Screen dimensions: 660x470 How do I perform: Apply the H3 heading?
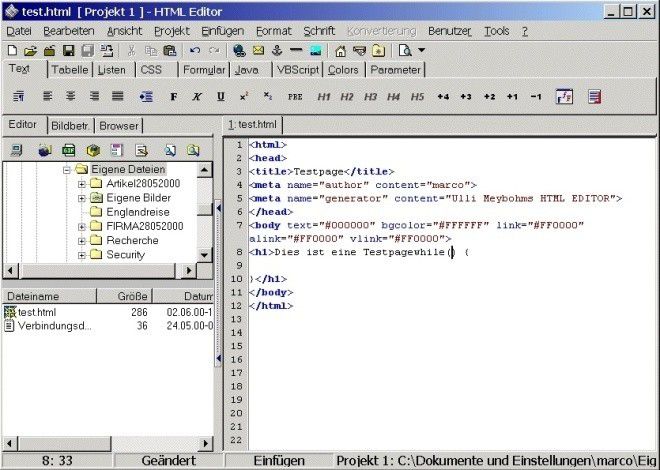(370, 97)
